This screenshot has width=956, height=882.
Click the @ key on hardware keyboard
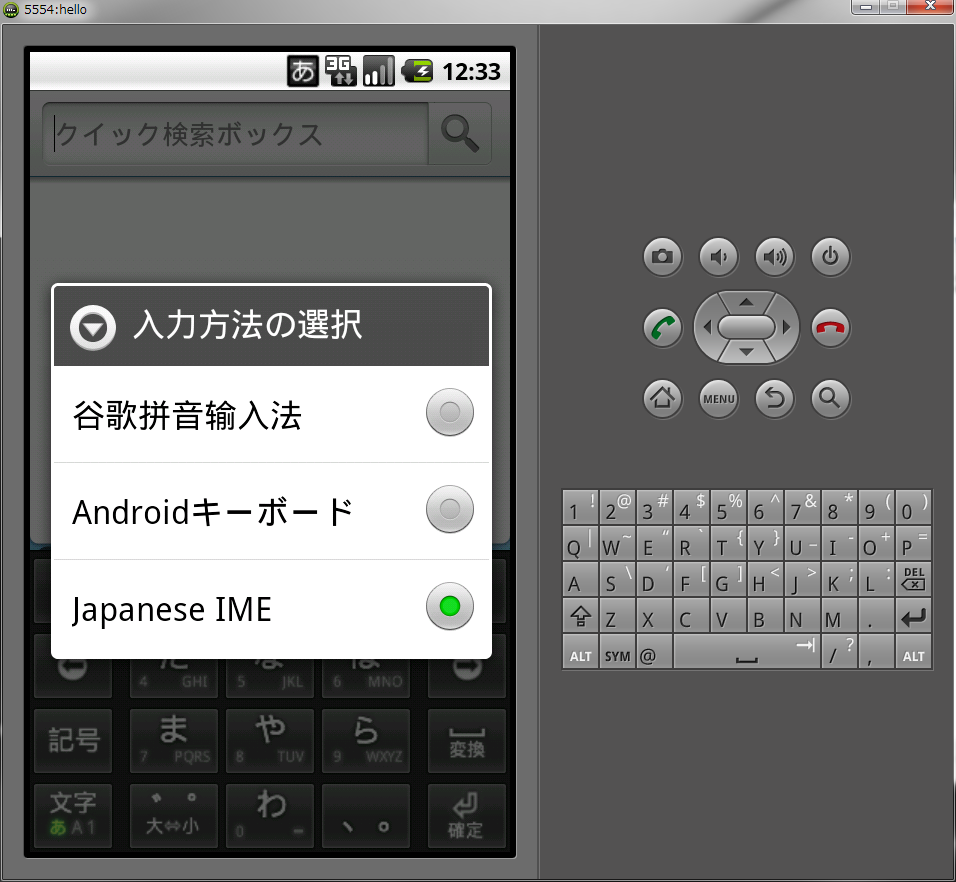click(x=654, y=653)
